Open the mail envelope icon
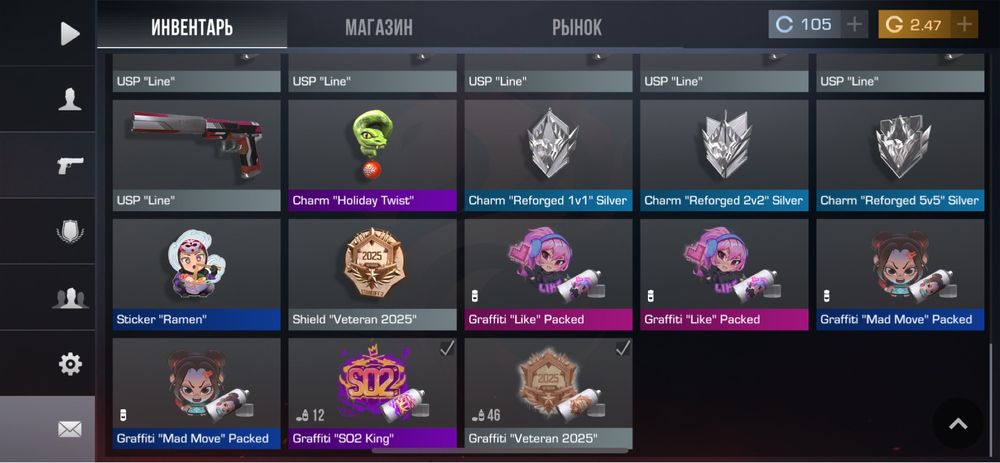 coord(70,430)
